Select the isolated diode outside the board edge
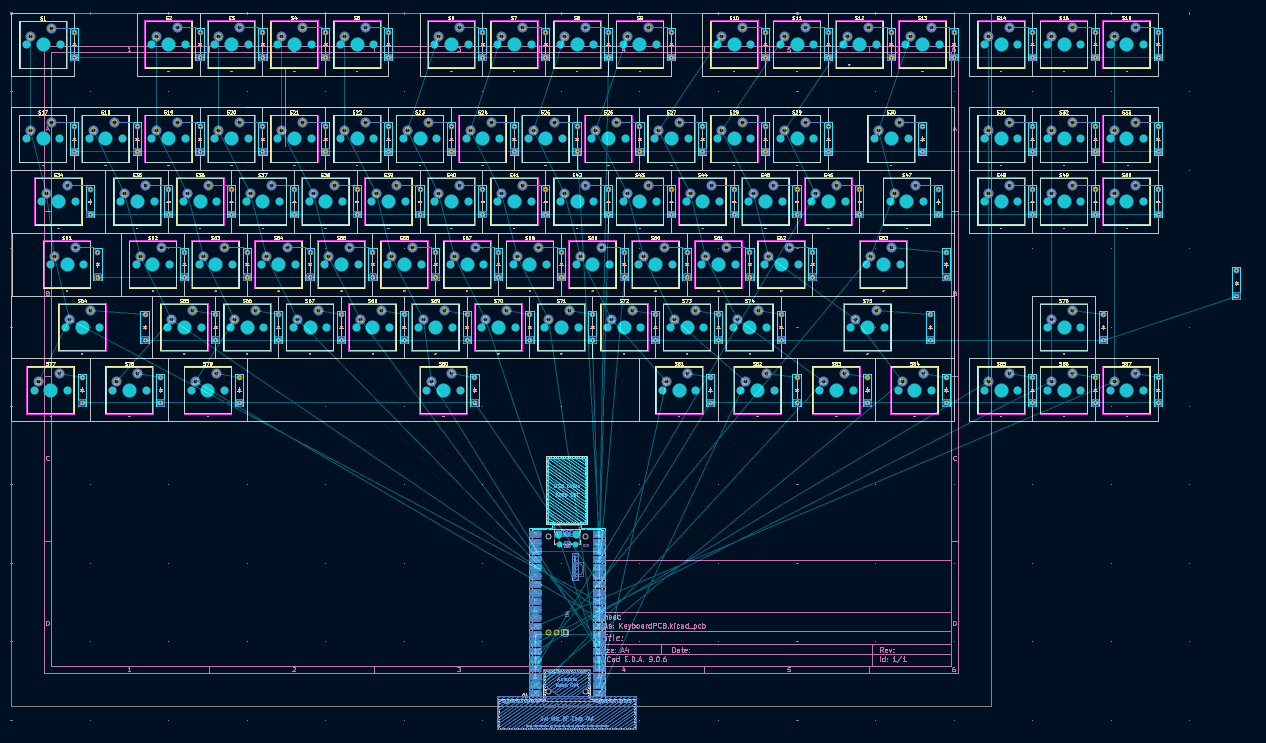The width and height of the screenshot is (1266, 743). (1236, 283)
